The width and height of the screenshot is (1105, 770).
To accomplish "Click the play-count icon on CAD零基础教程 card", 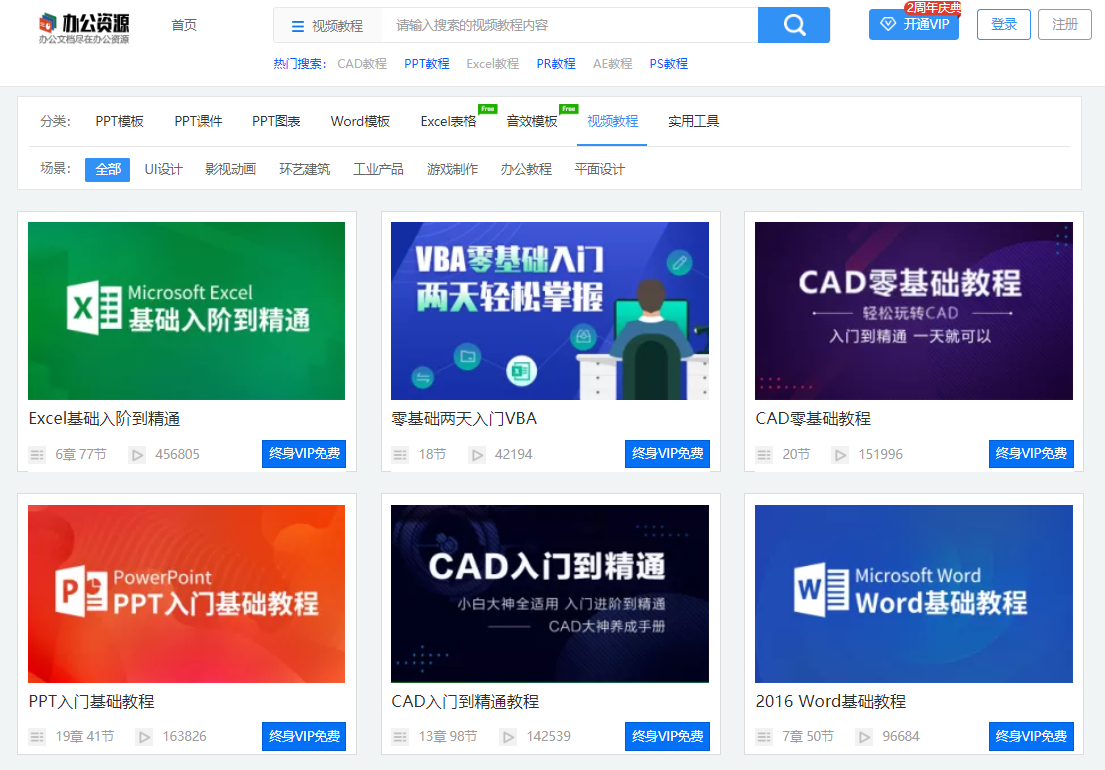I will point(841,453).
